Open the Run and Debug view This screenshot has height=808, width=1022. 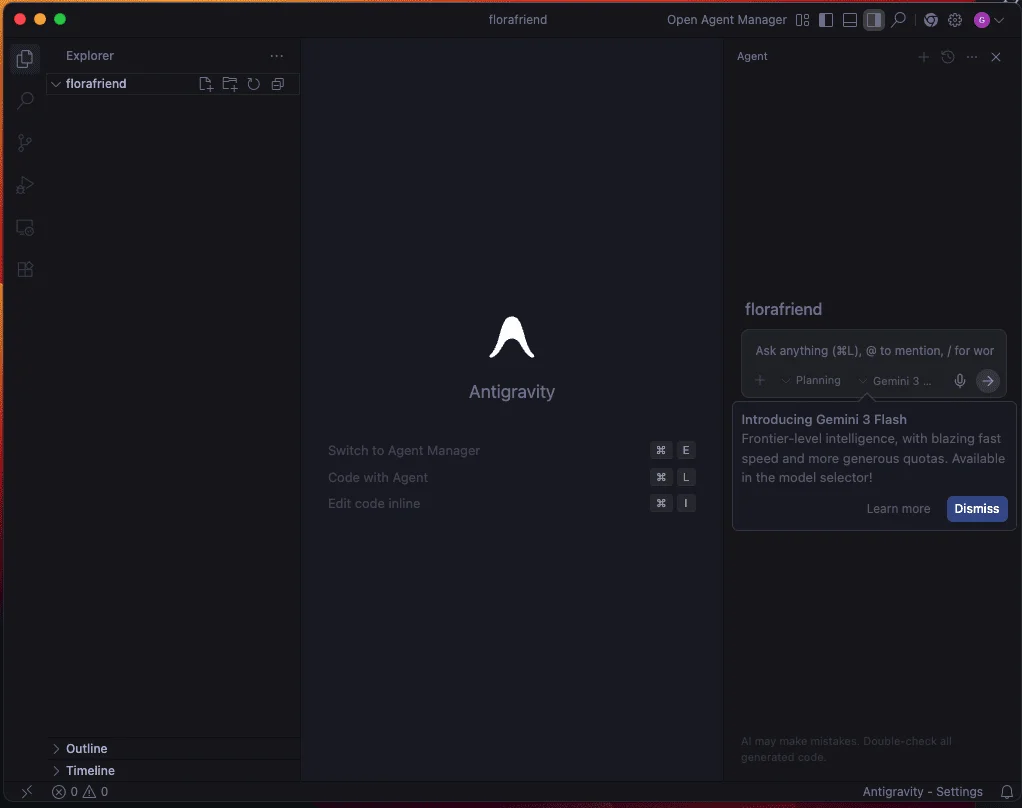tap(26, 185)
